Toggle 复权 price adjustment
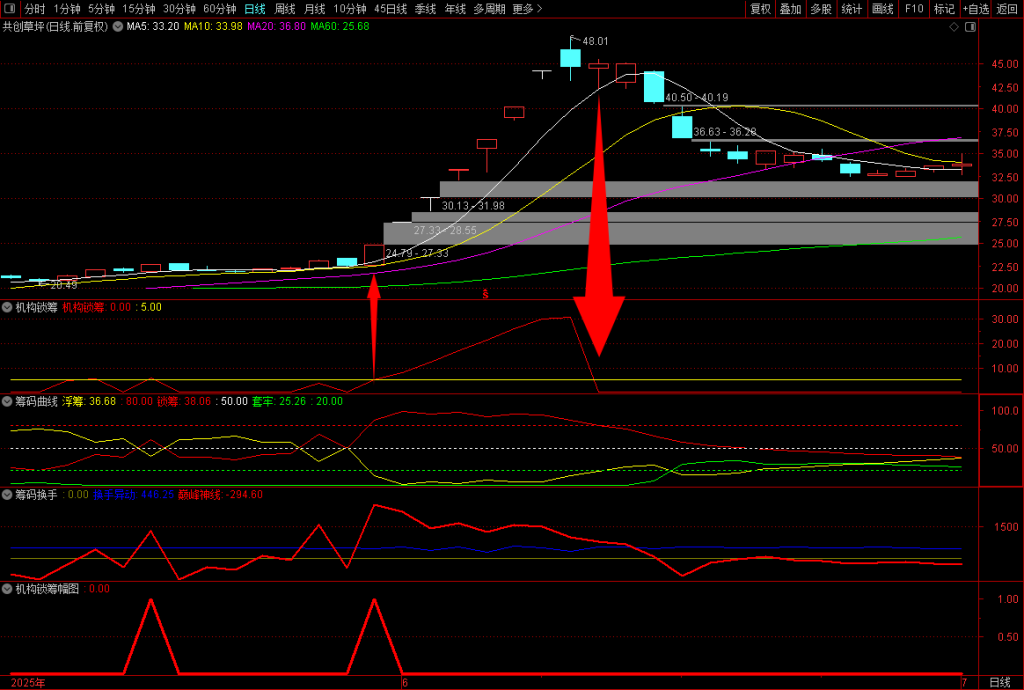The height and width of the screenshot is (690, 1024). (x=760, y=9)
